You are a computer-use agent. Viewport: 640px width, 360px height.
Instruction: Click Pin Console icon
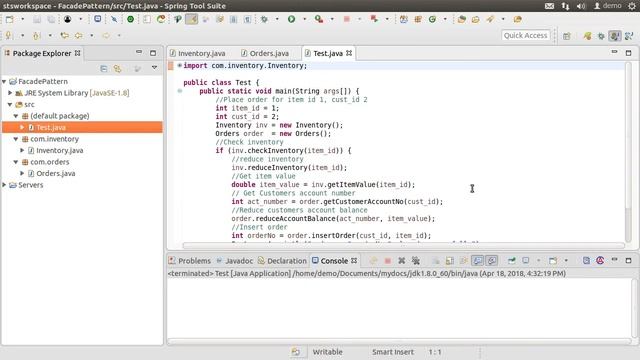pos(511,260)
